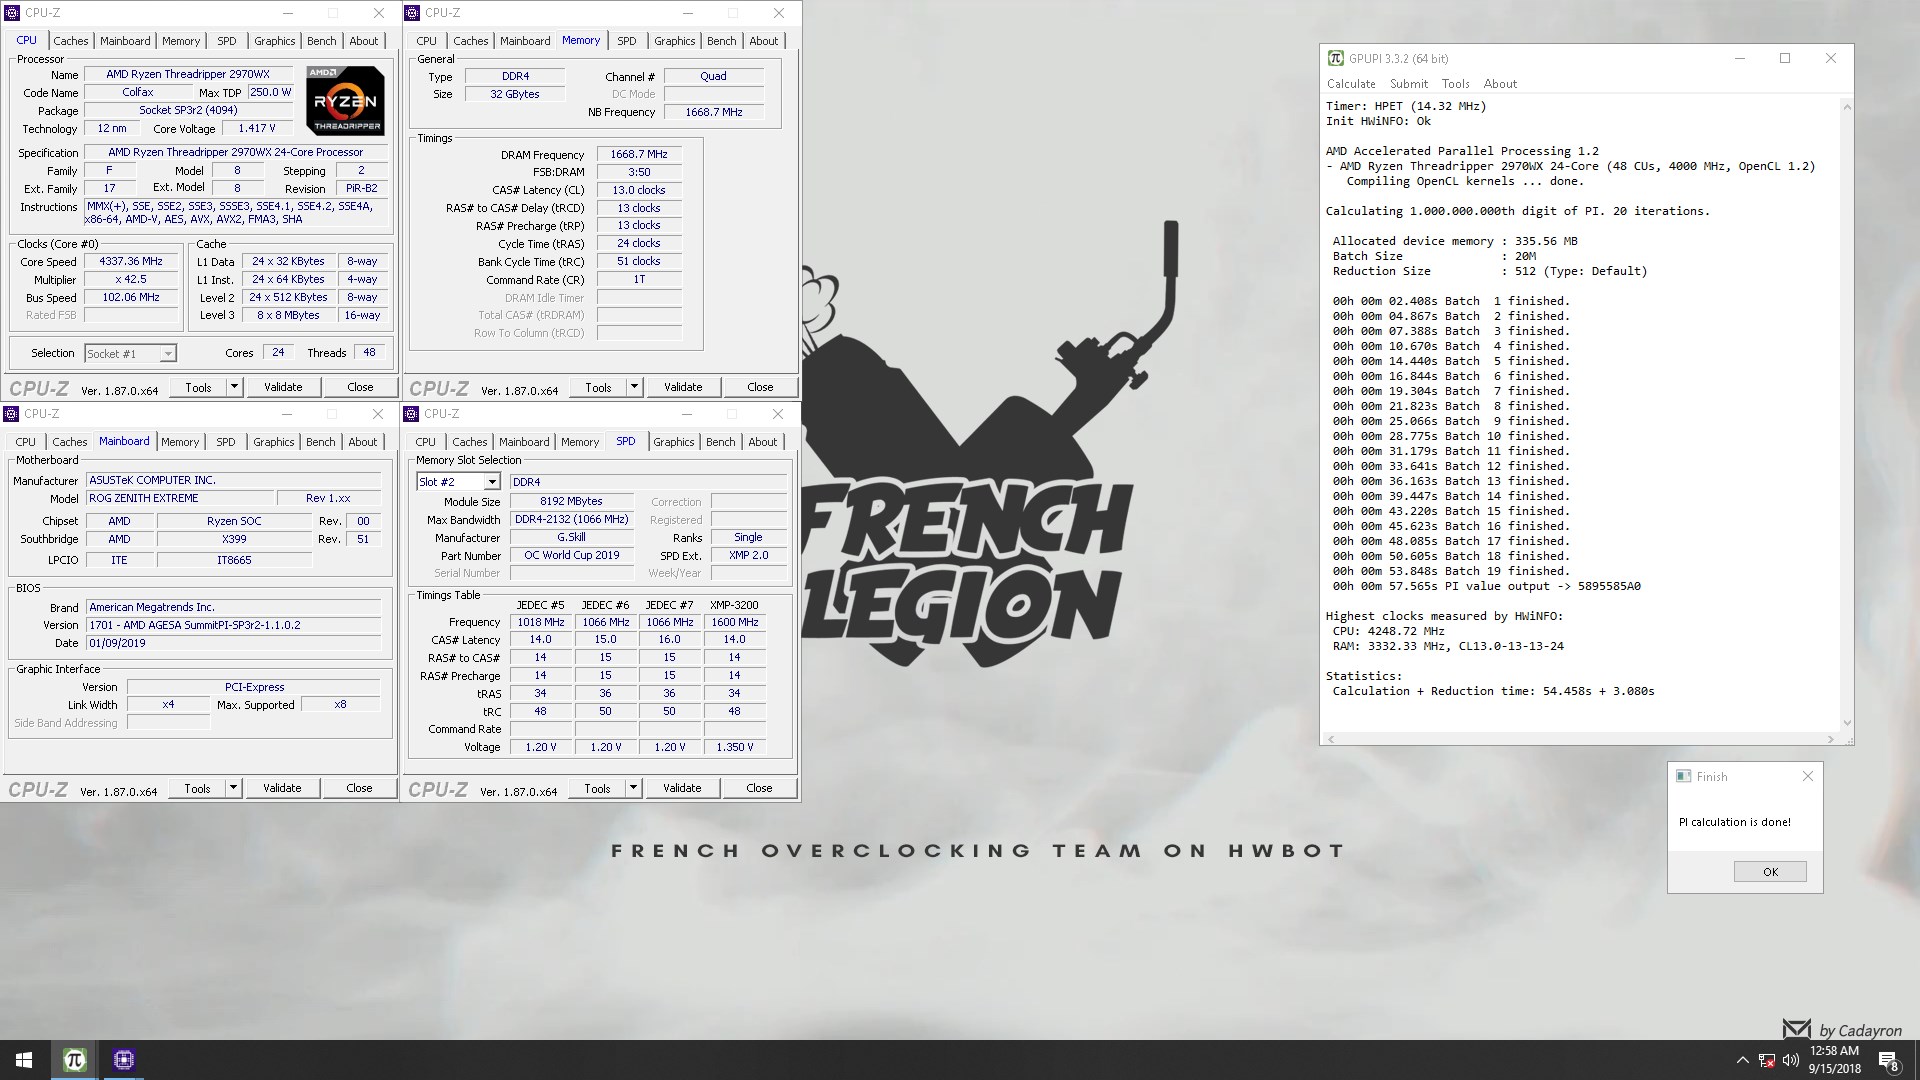The height and width of the screenshot is (1080, 1920).
Task: Click the top-left CPU-Z window title icon
Action: coord(13,13)
